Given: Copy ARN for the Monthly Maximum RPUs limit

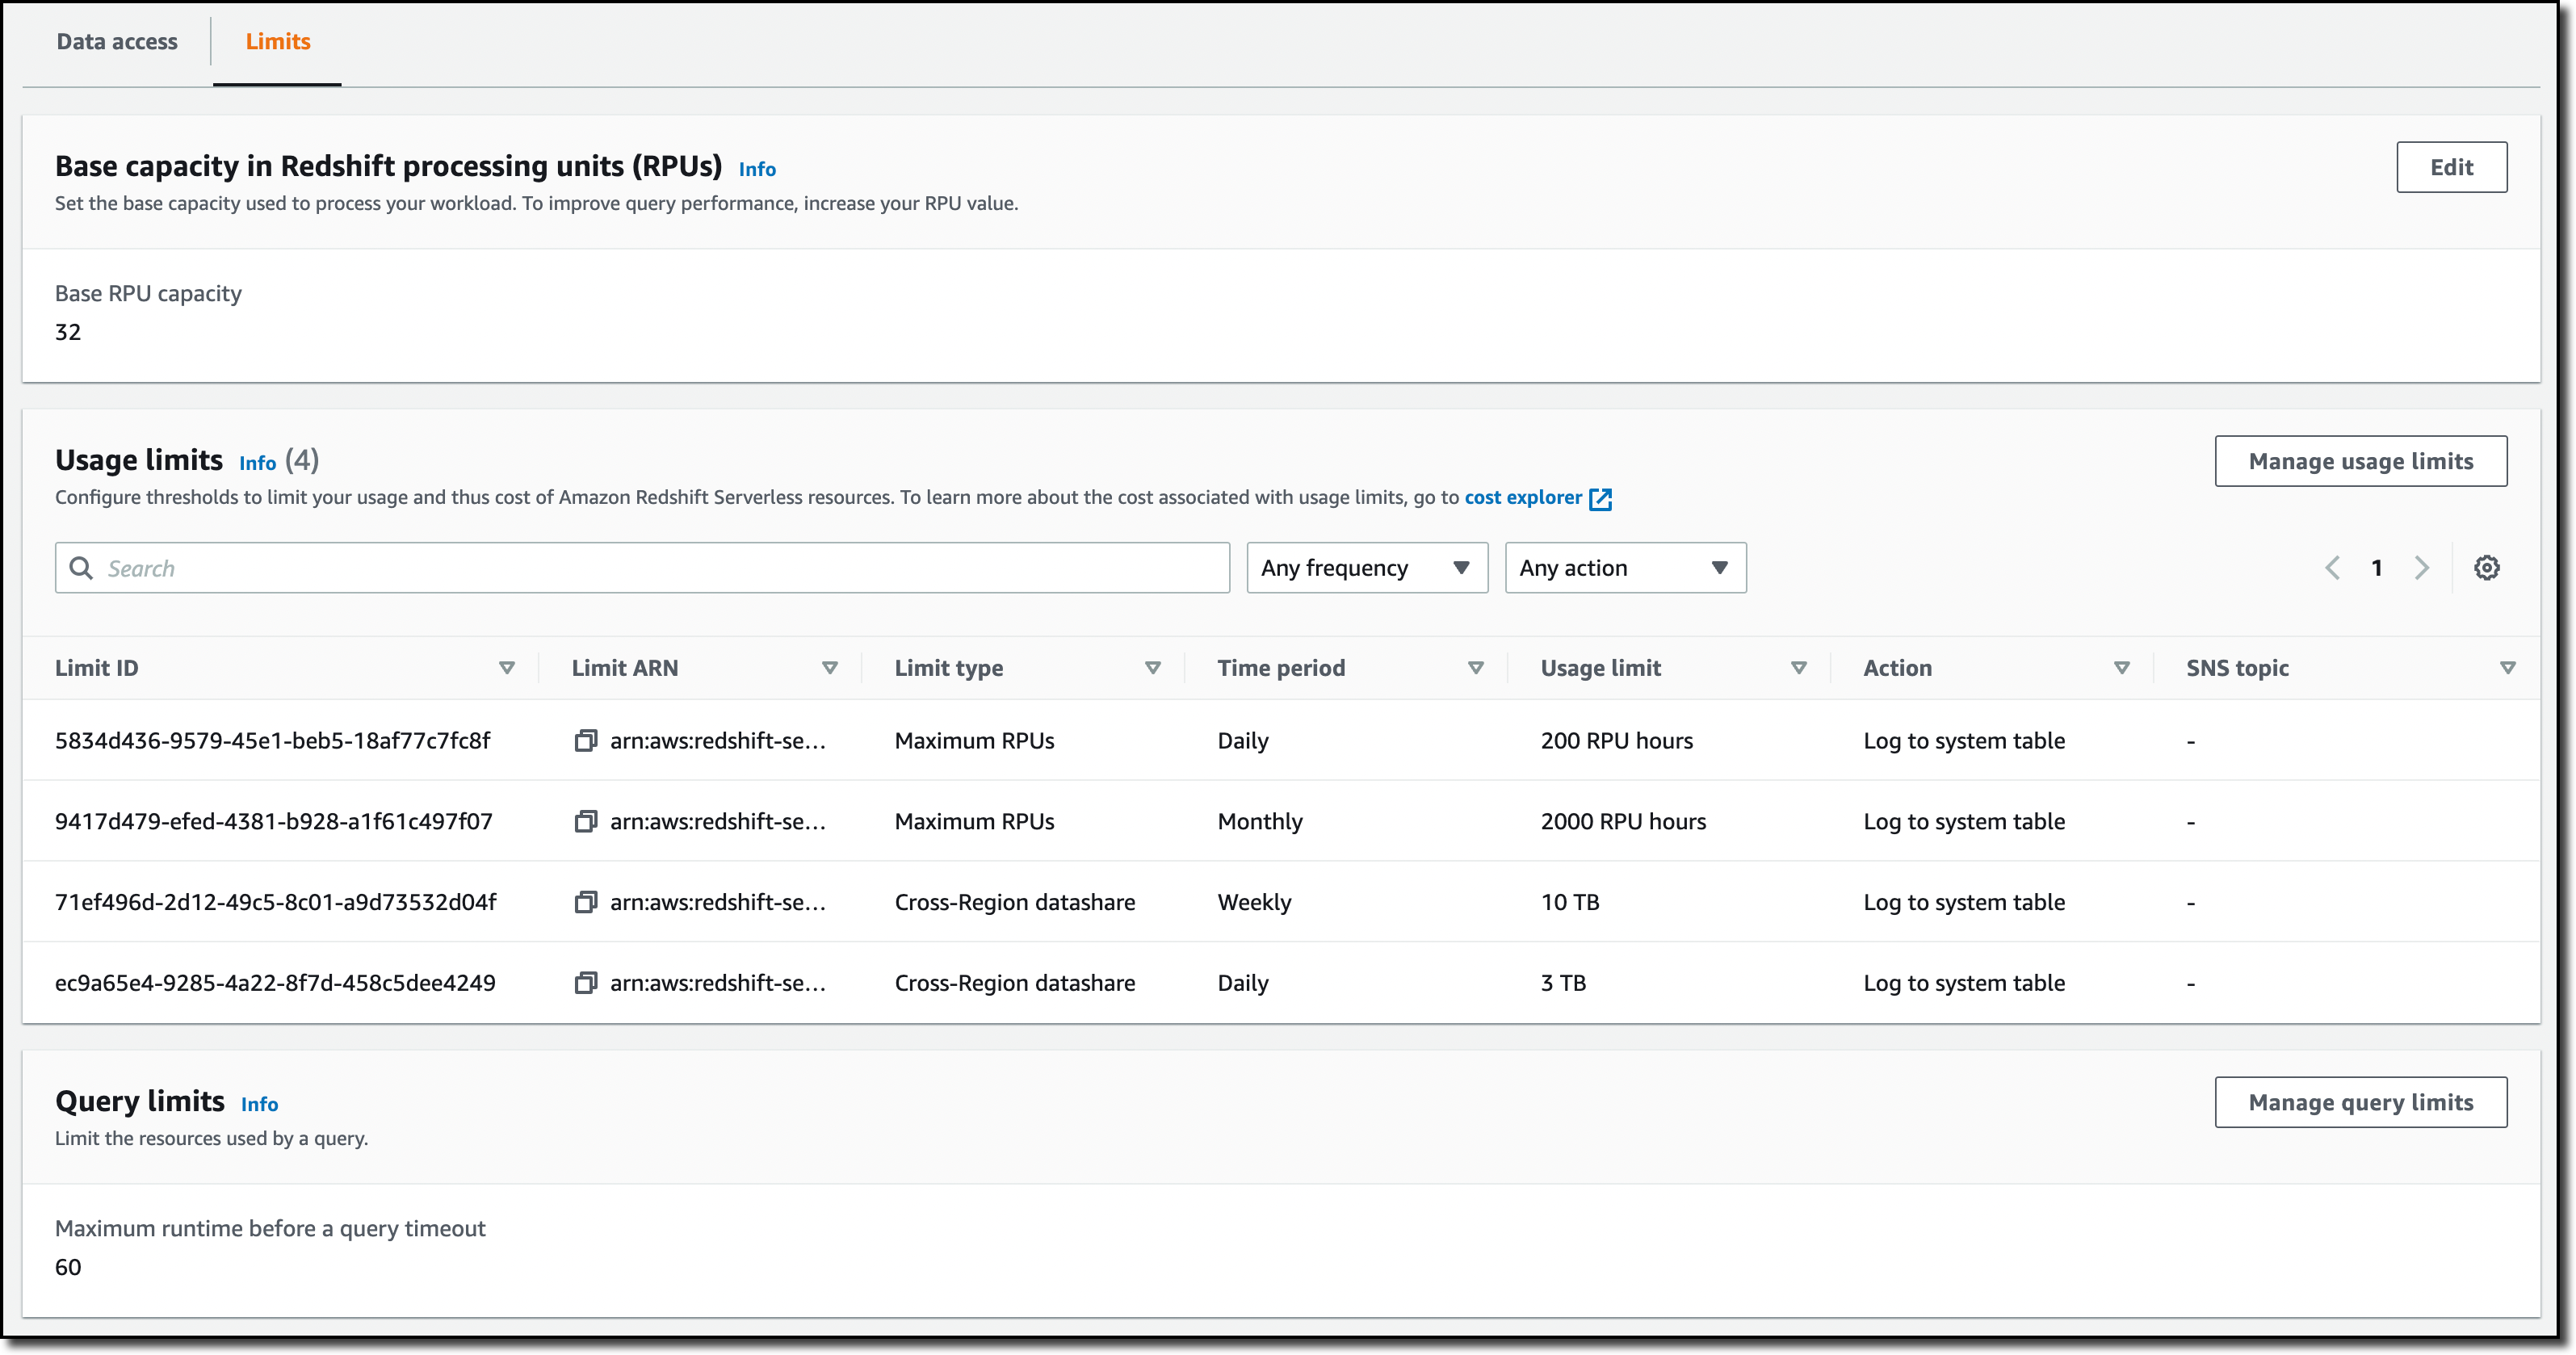Looking at the screenshot, I should point(586,822).
